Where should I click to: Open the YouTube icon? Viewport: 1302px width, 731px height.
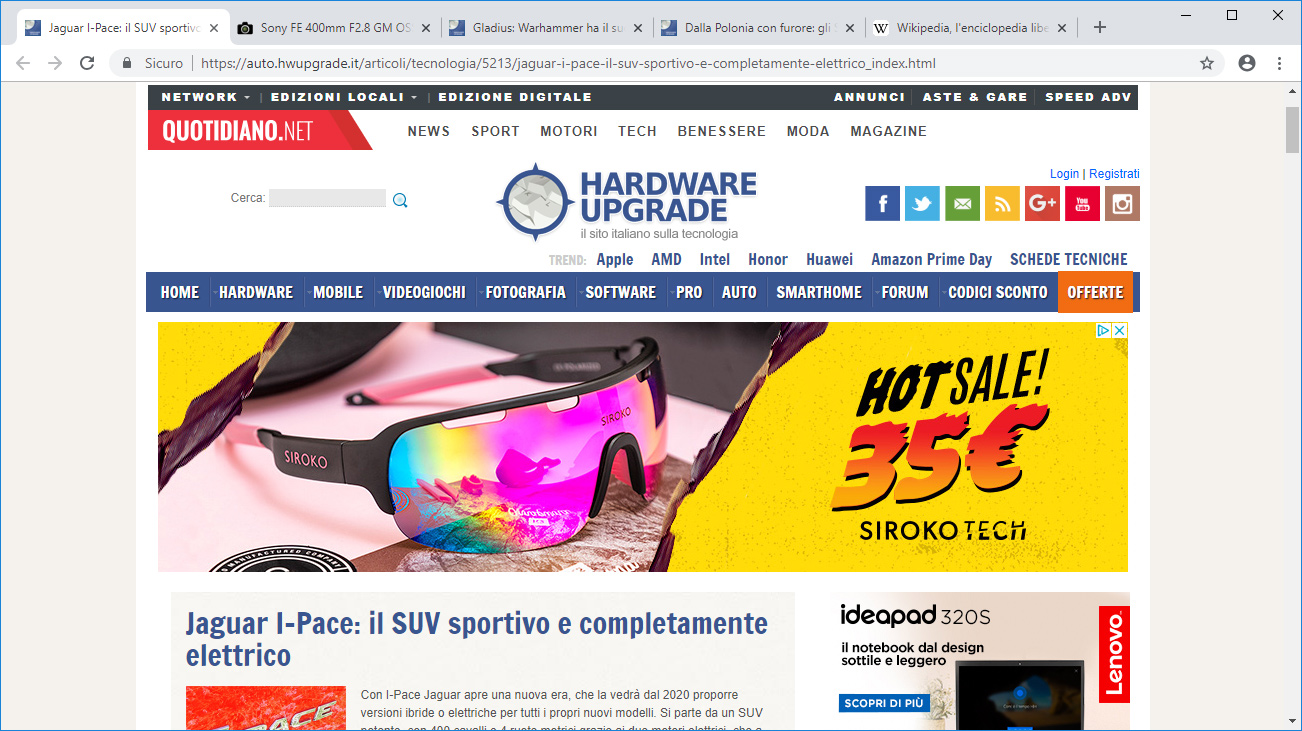click(1082, 204)
